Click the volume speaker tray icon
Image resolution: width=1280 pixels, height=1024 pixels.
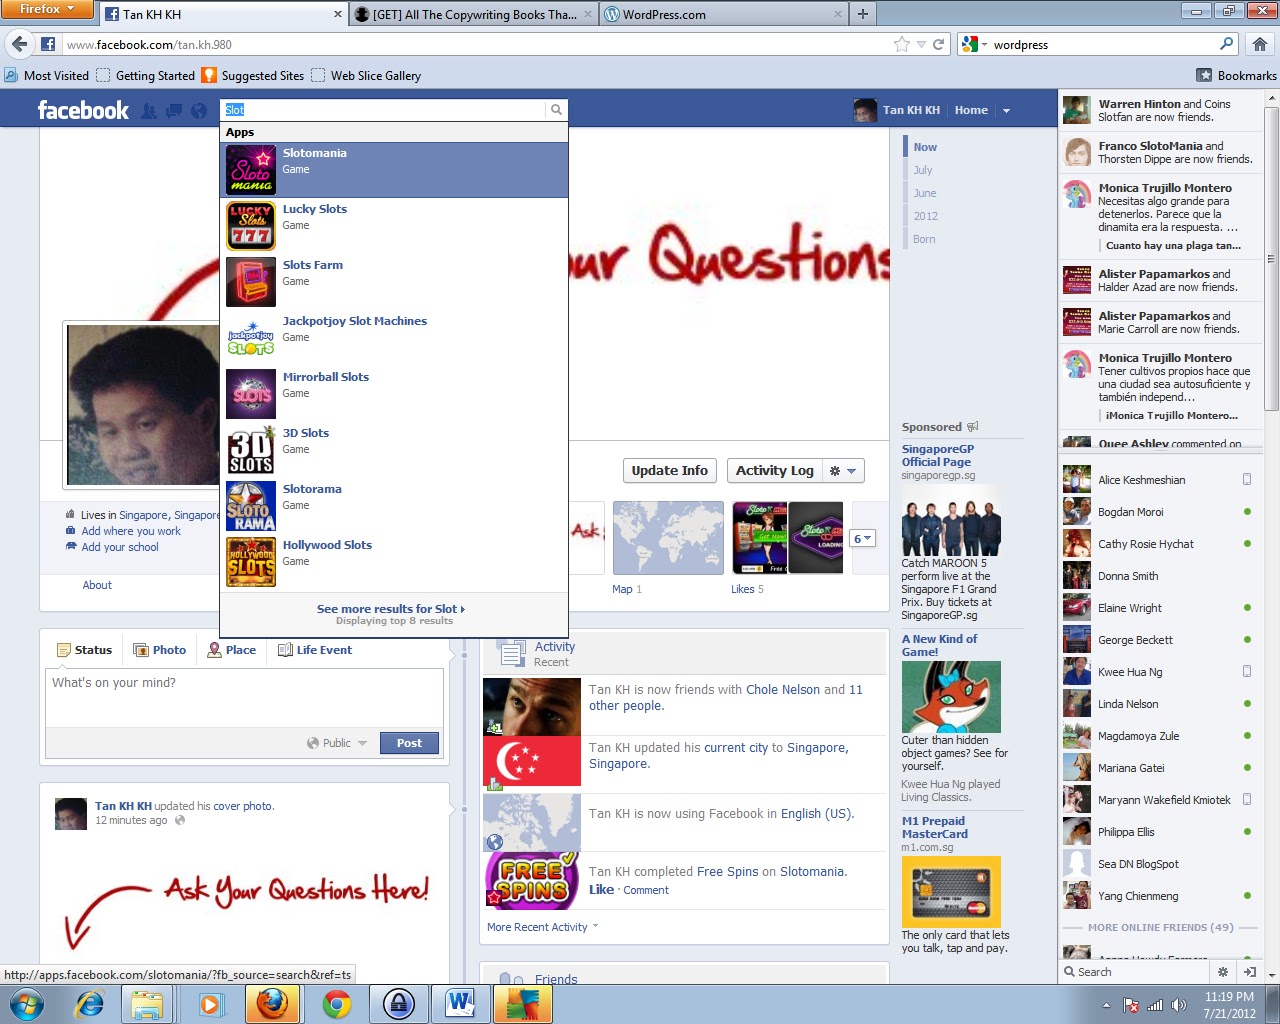(x=1179, y=1005)
